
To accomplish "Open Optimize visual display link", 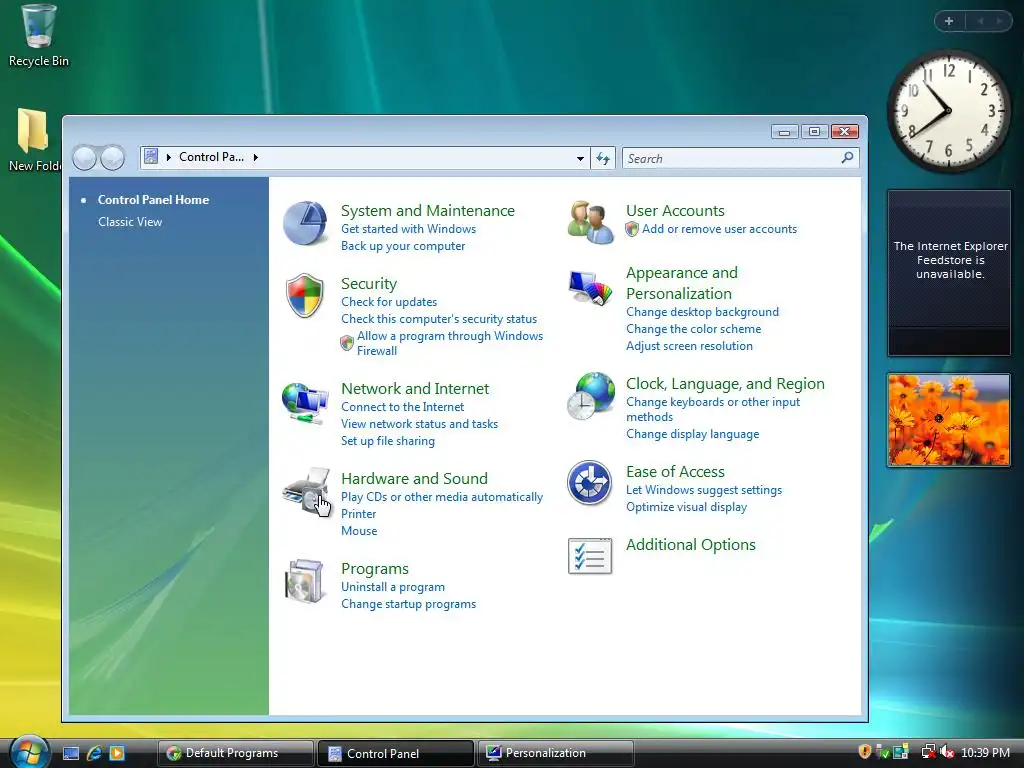I will pyautogui.click(x=686, y=507).
